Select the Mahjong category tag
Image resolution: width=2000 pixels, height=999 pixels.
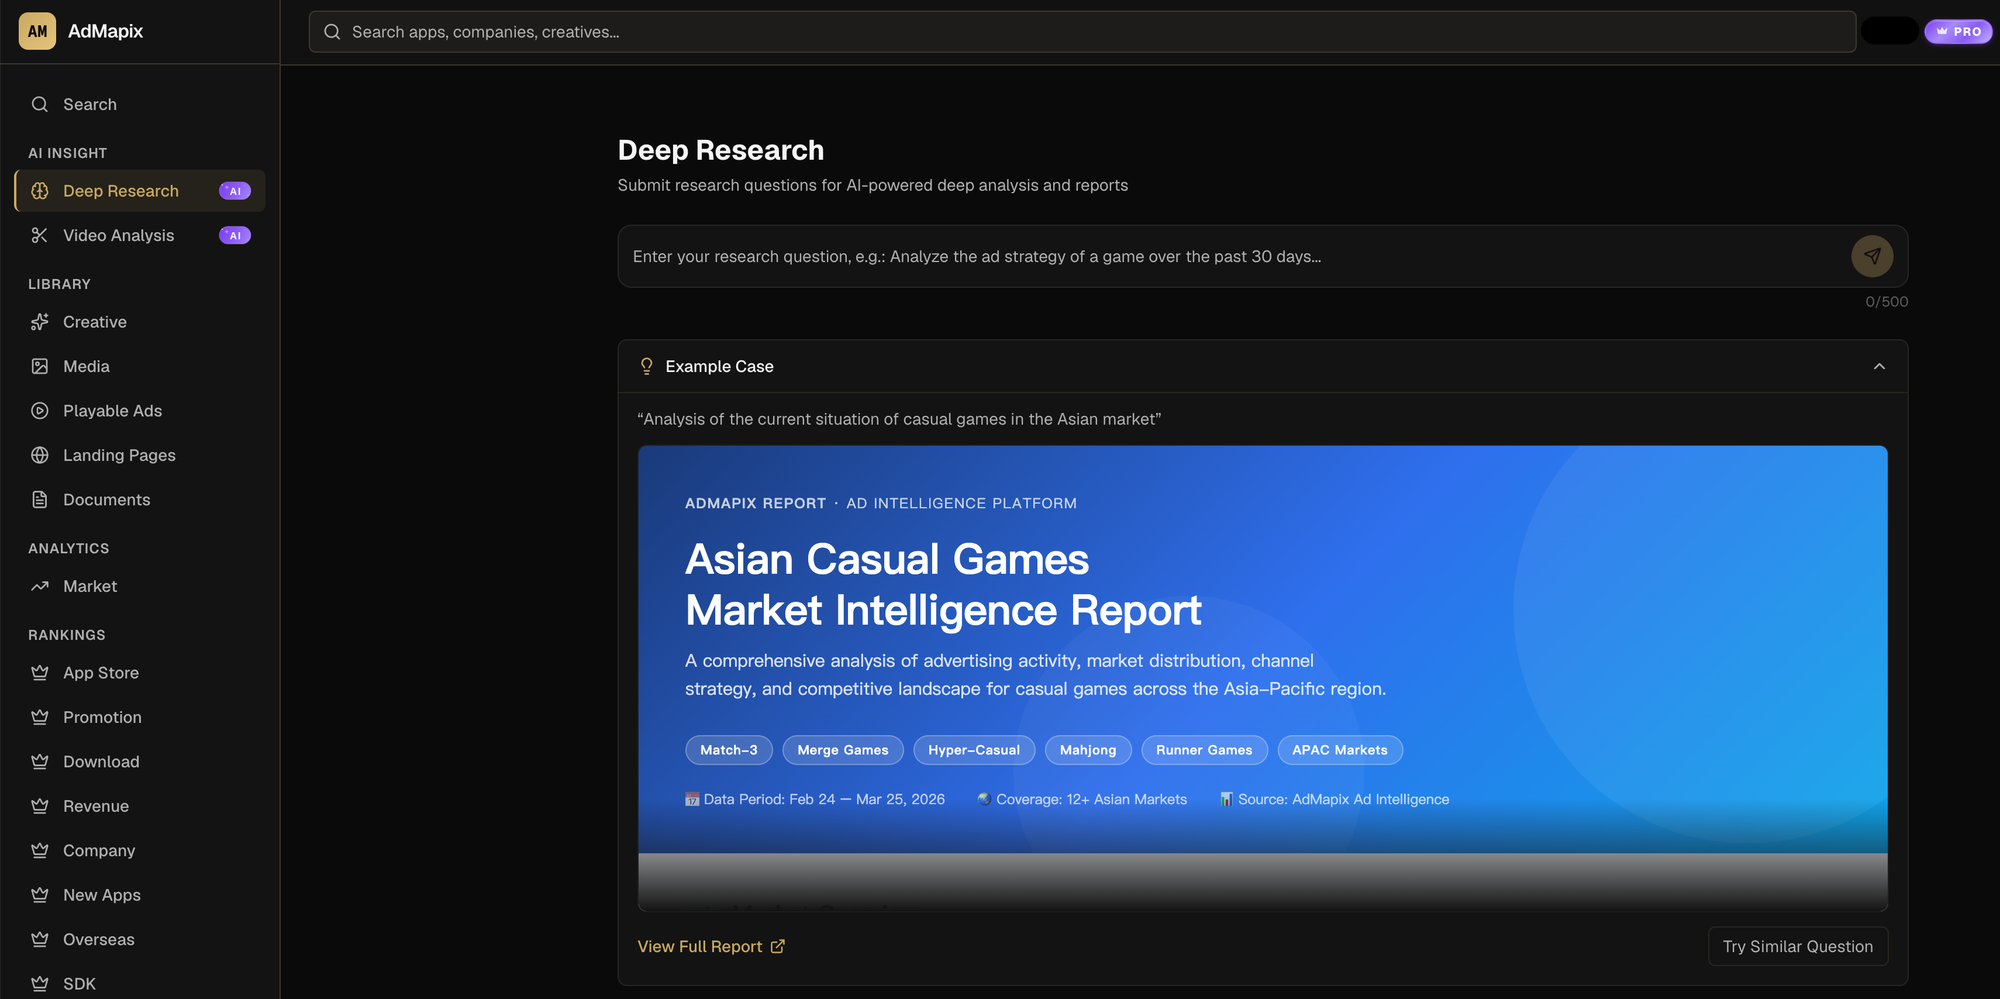1088,750
